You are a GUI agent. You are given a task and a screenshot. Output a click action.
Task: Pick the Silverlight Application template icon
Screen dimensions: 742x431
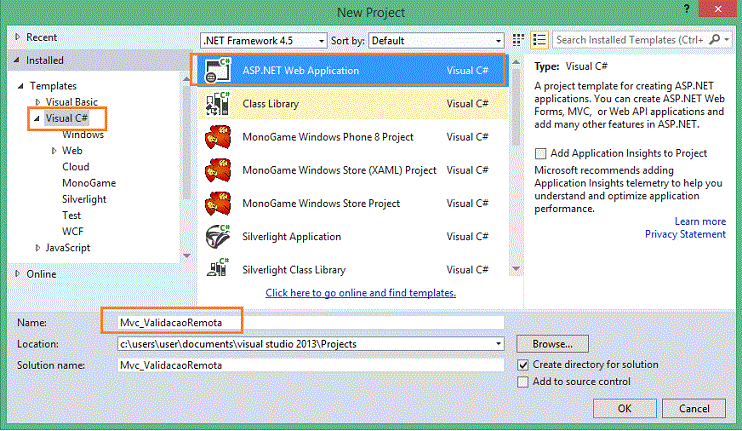tap(218, 237)
